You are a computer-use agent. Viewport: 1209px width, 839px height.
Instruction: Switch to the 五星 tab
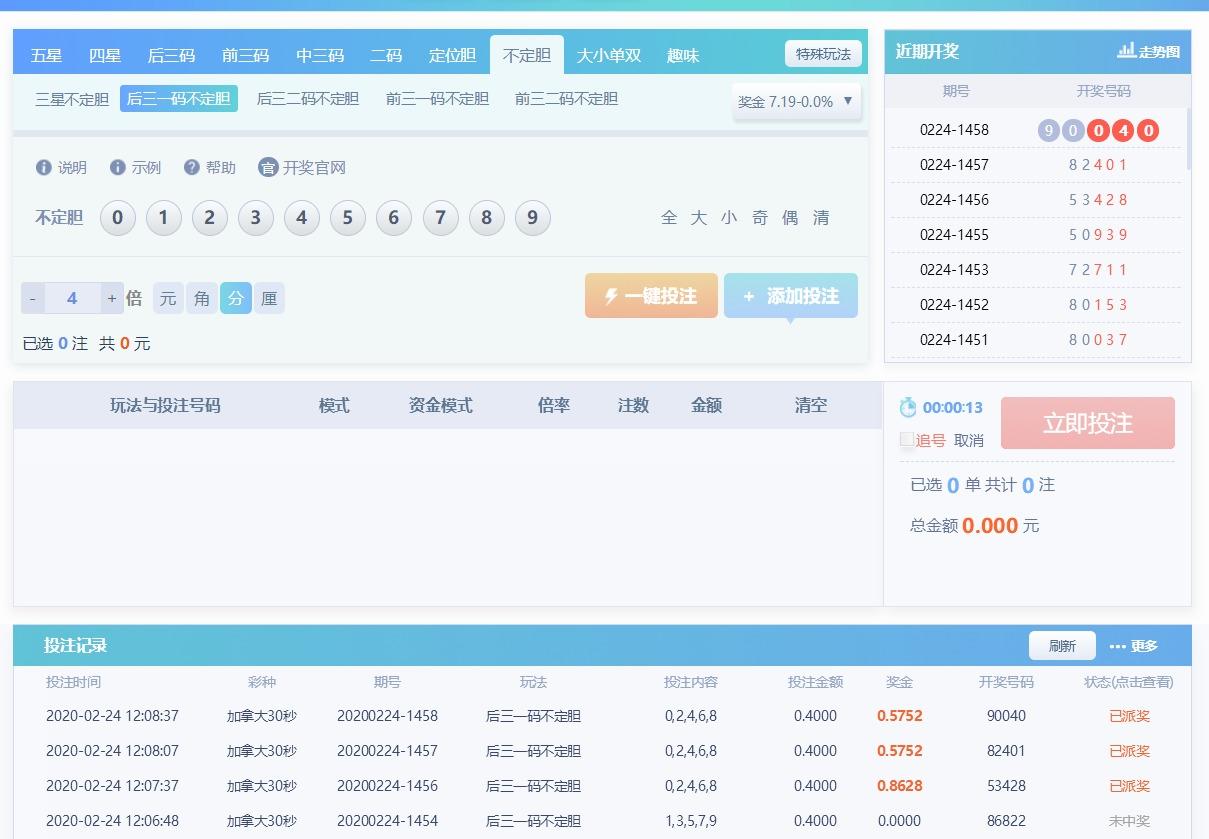pyautogui.click(x=46, y=55)
